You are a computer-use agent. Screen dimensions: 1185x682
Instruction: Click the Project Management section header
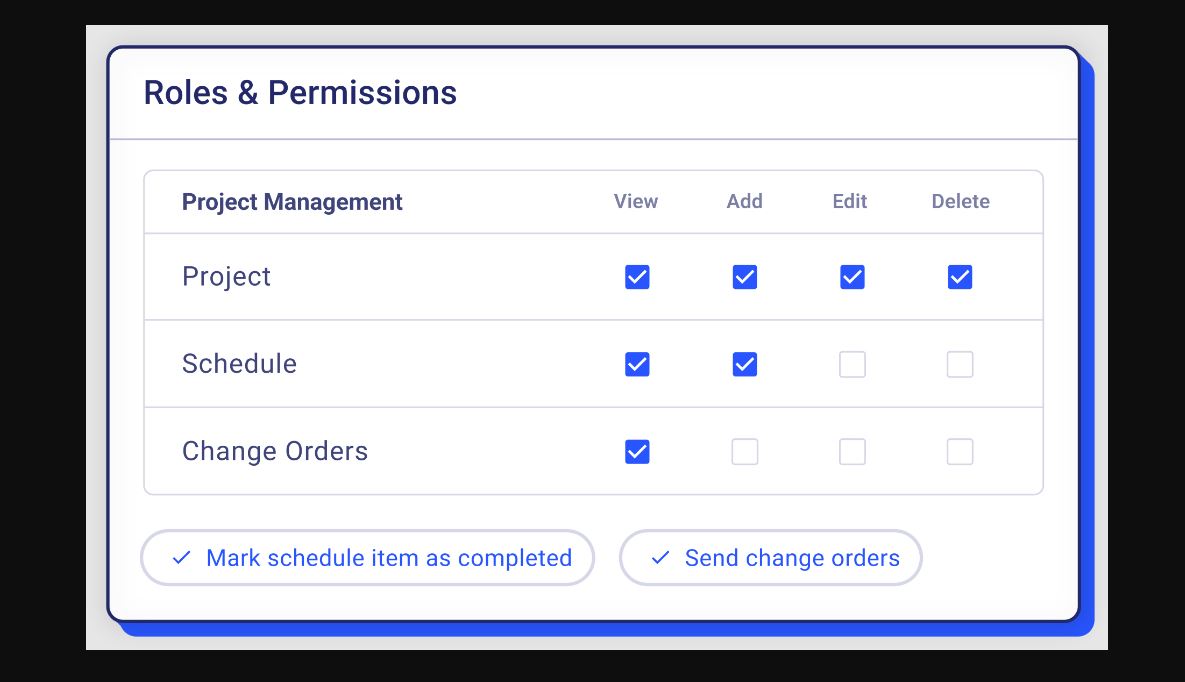[292, 202]
